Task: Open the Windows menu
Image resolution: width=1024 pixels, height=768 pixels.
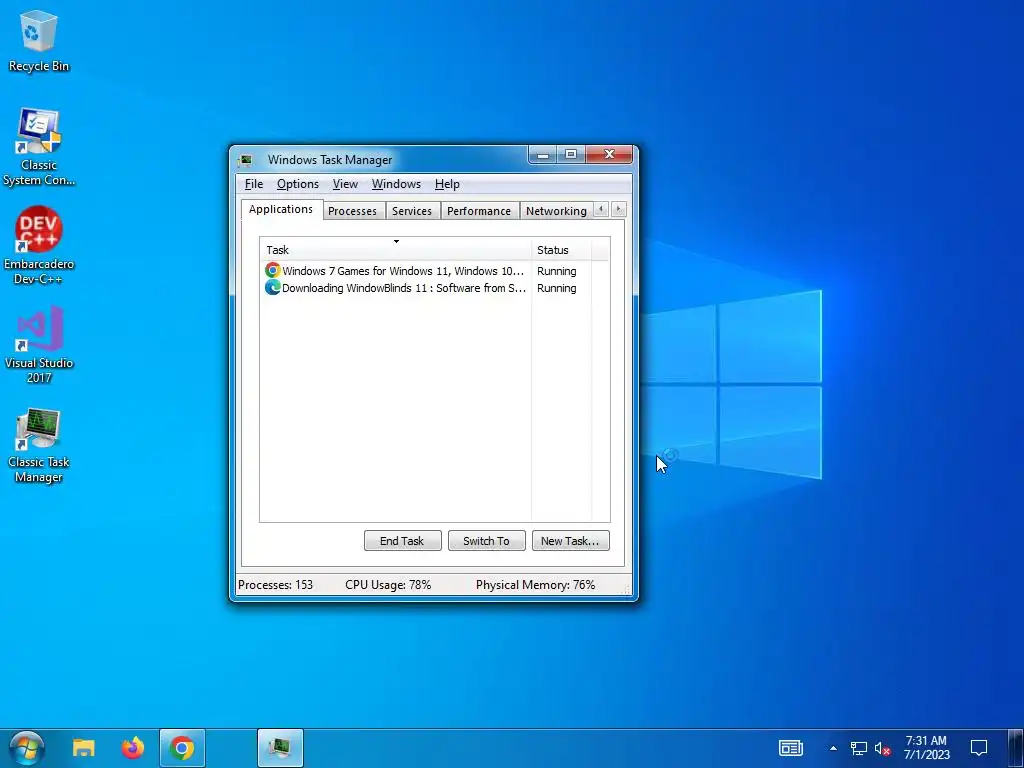Action: (396, 184)
